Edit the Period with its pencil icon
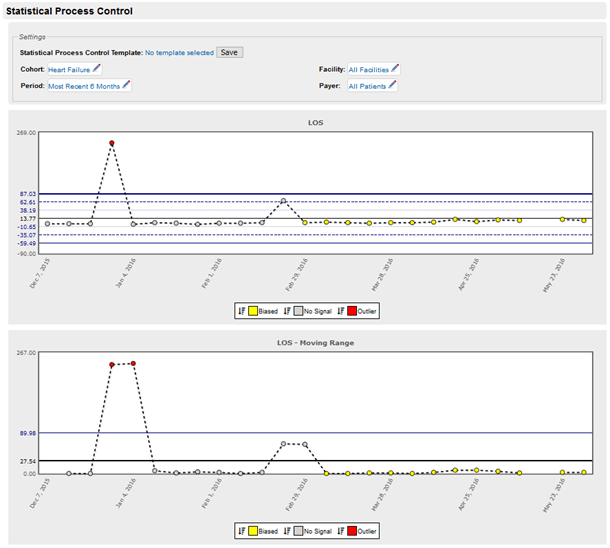The height and width of the screenshot is (548, 610). tap(126, 85)
